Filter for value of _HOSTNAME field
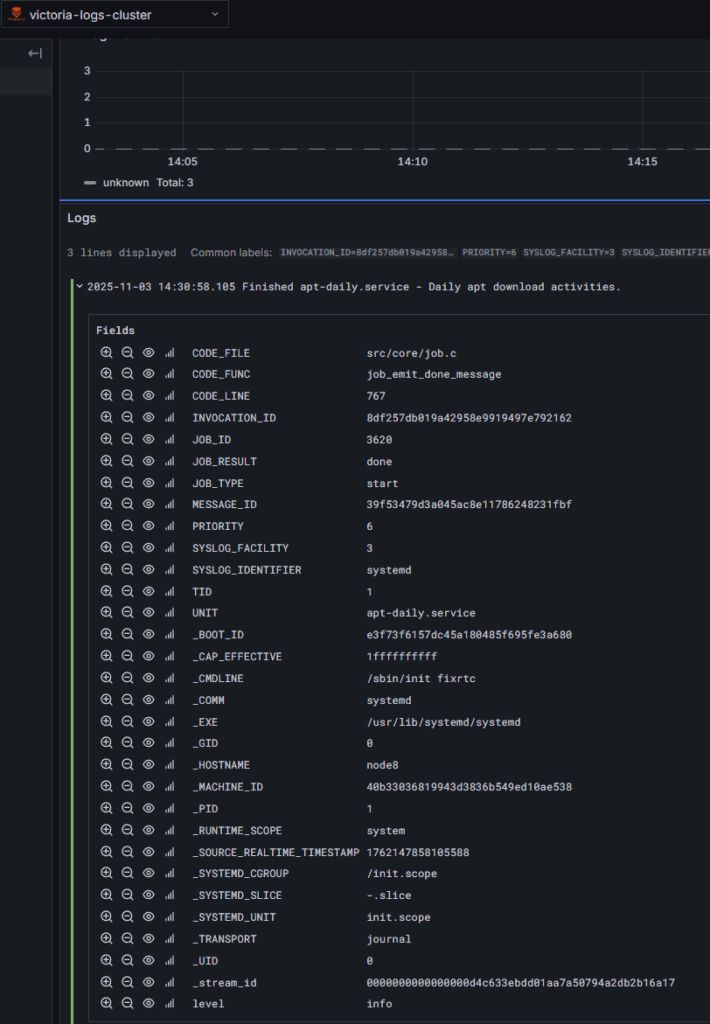The height and width of the screenshot is (1024, 710). point(106,765)
